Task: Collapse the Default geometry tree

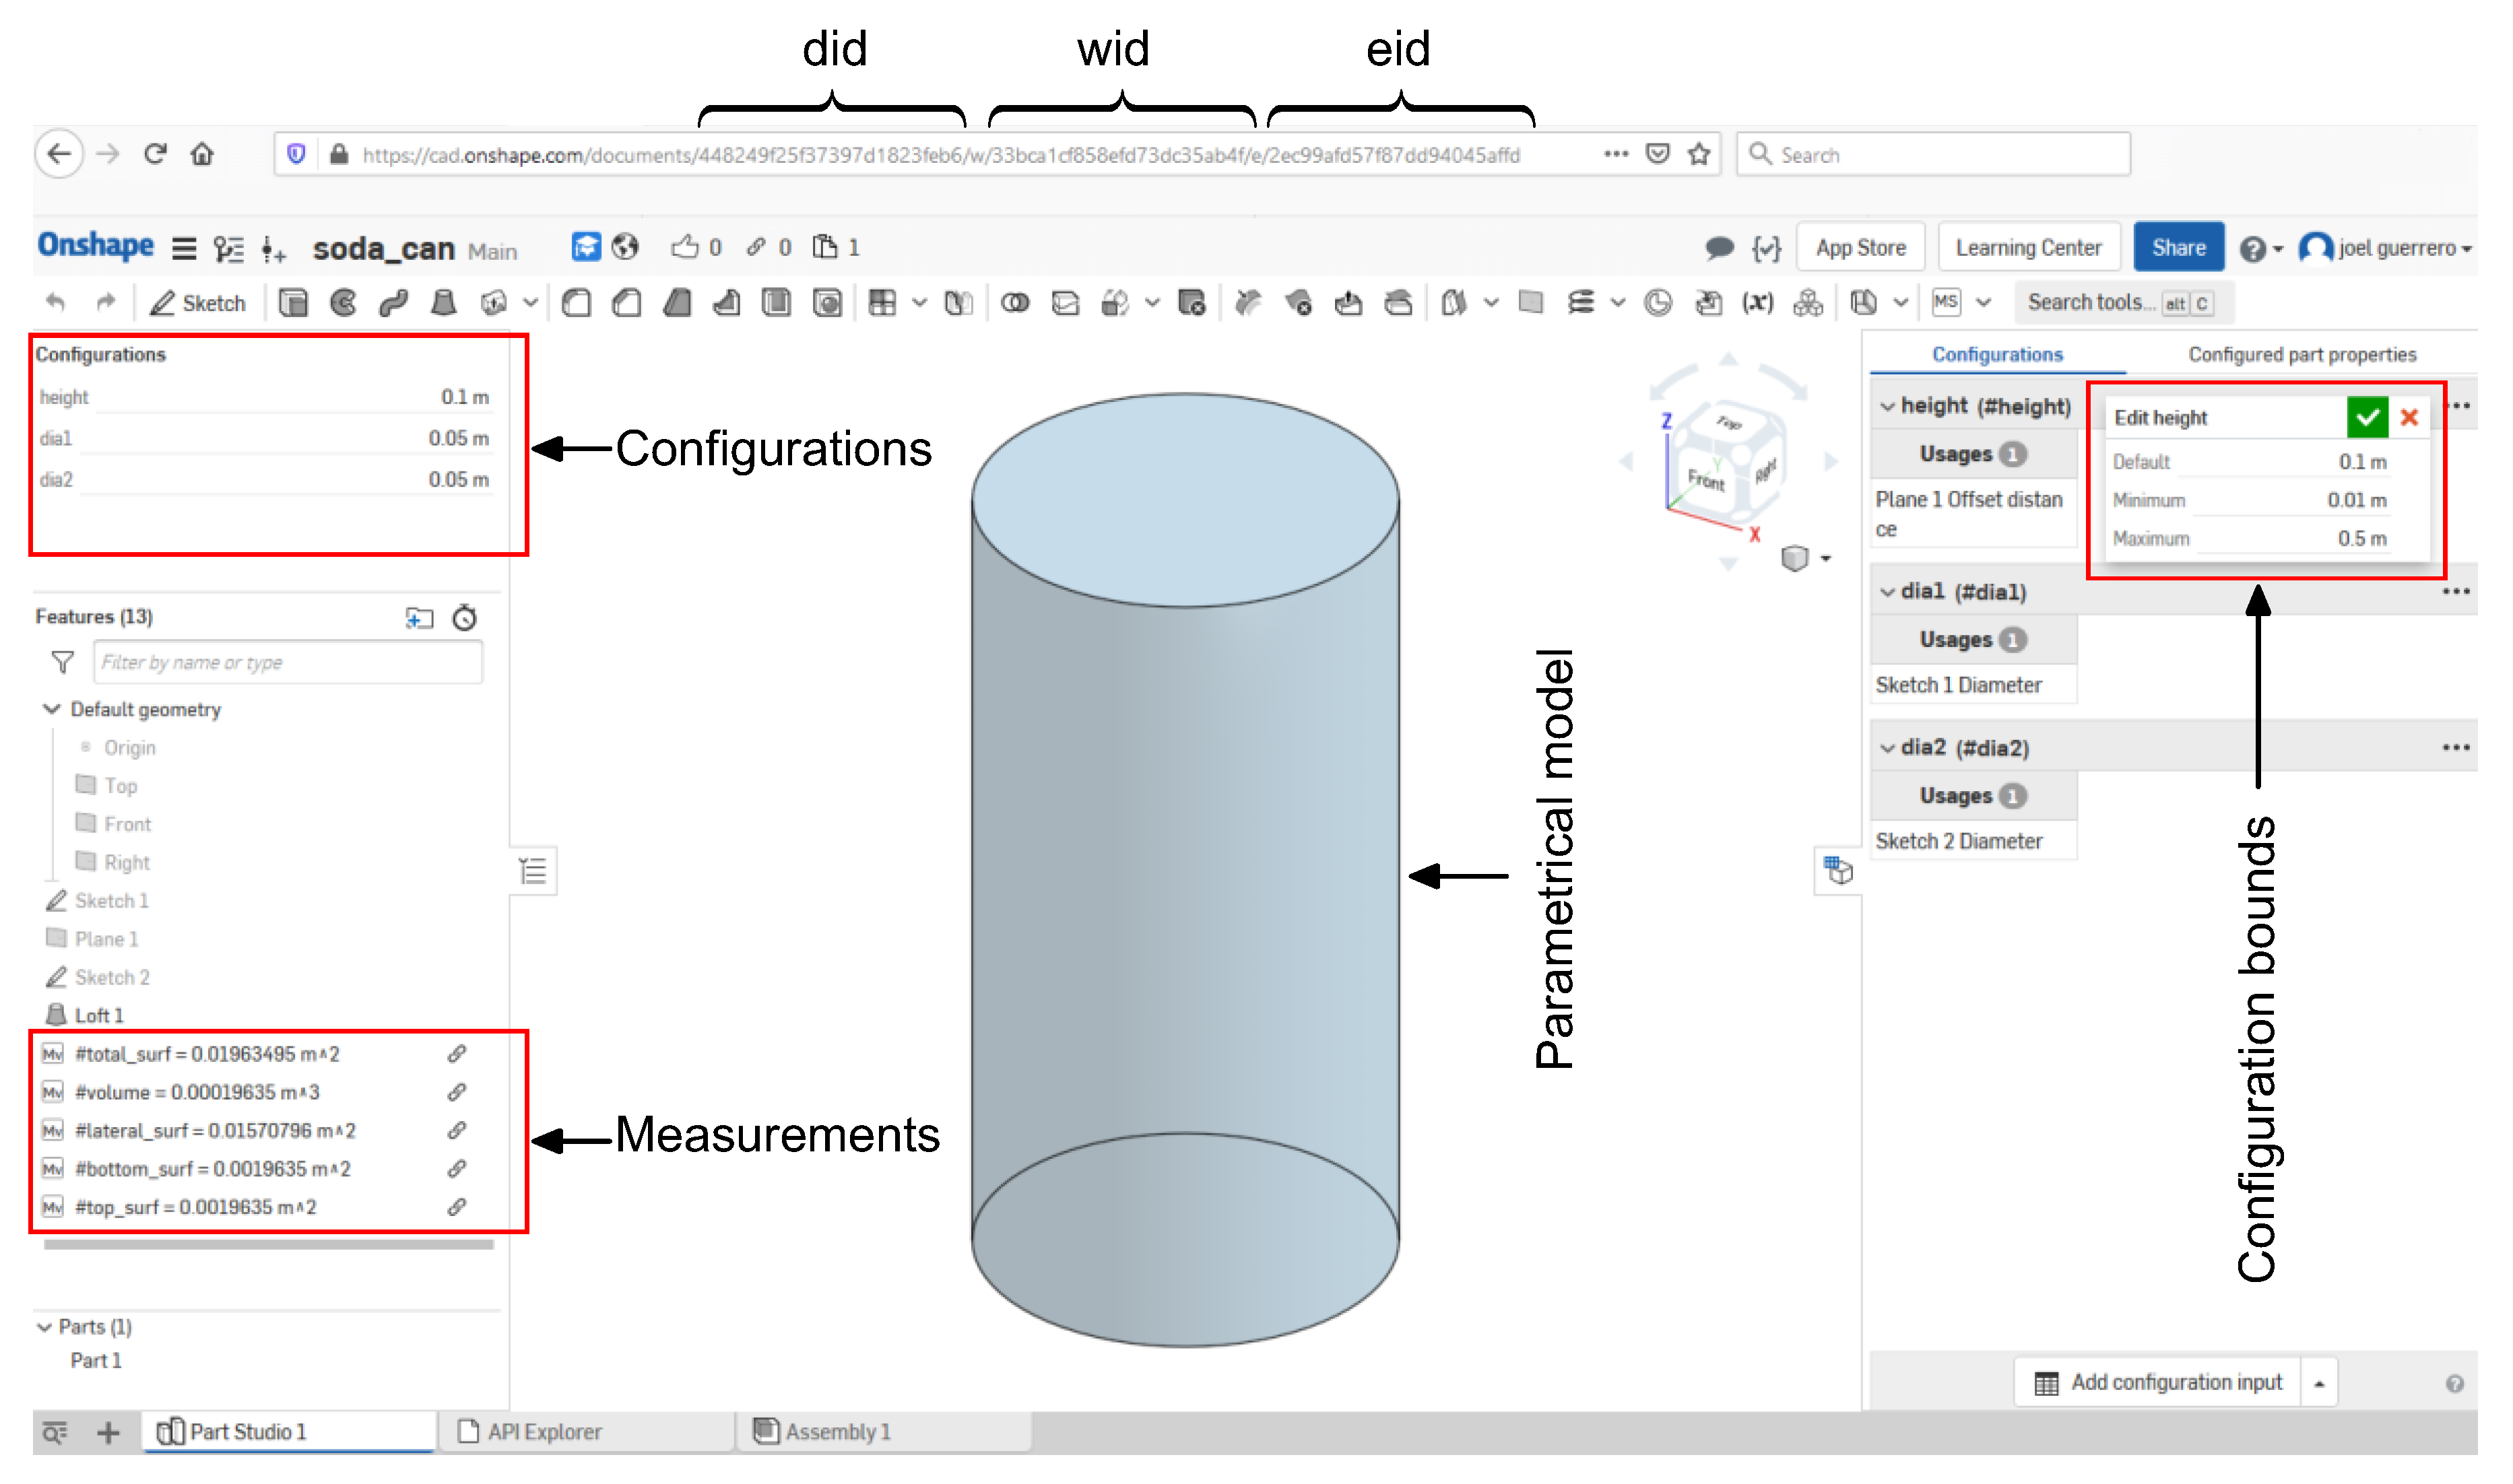Action: coord(52,709)
